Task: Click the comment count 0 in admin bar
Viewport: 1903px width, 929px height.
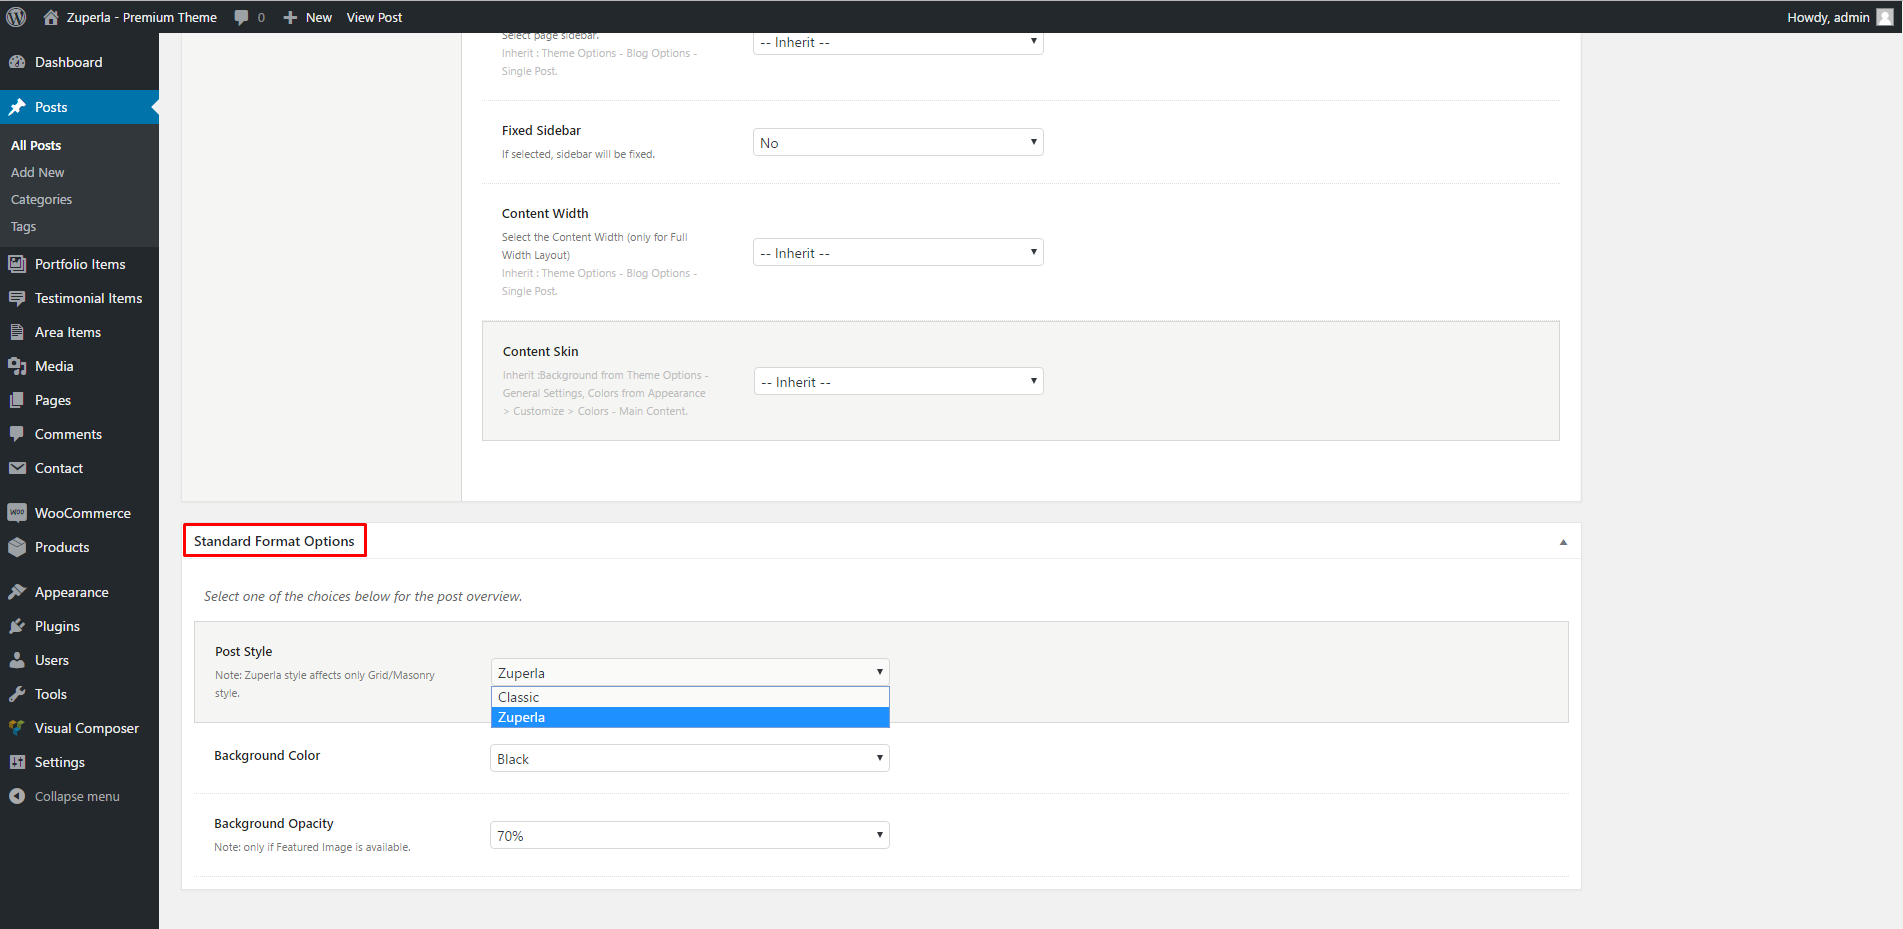Action: [261, 17]
